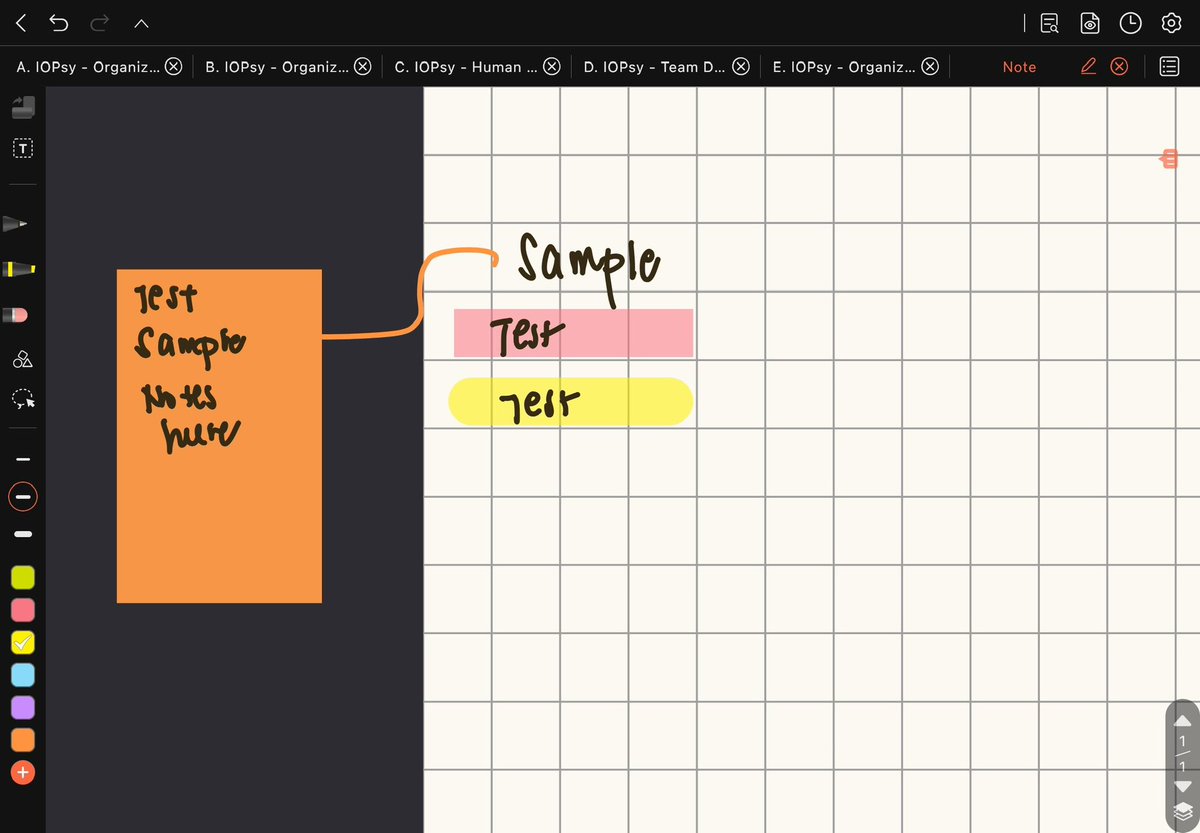Open the history clock icon

coord(1130,23)
